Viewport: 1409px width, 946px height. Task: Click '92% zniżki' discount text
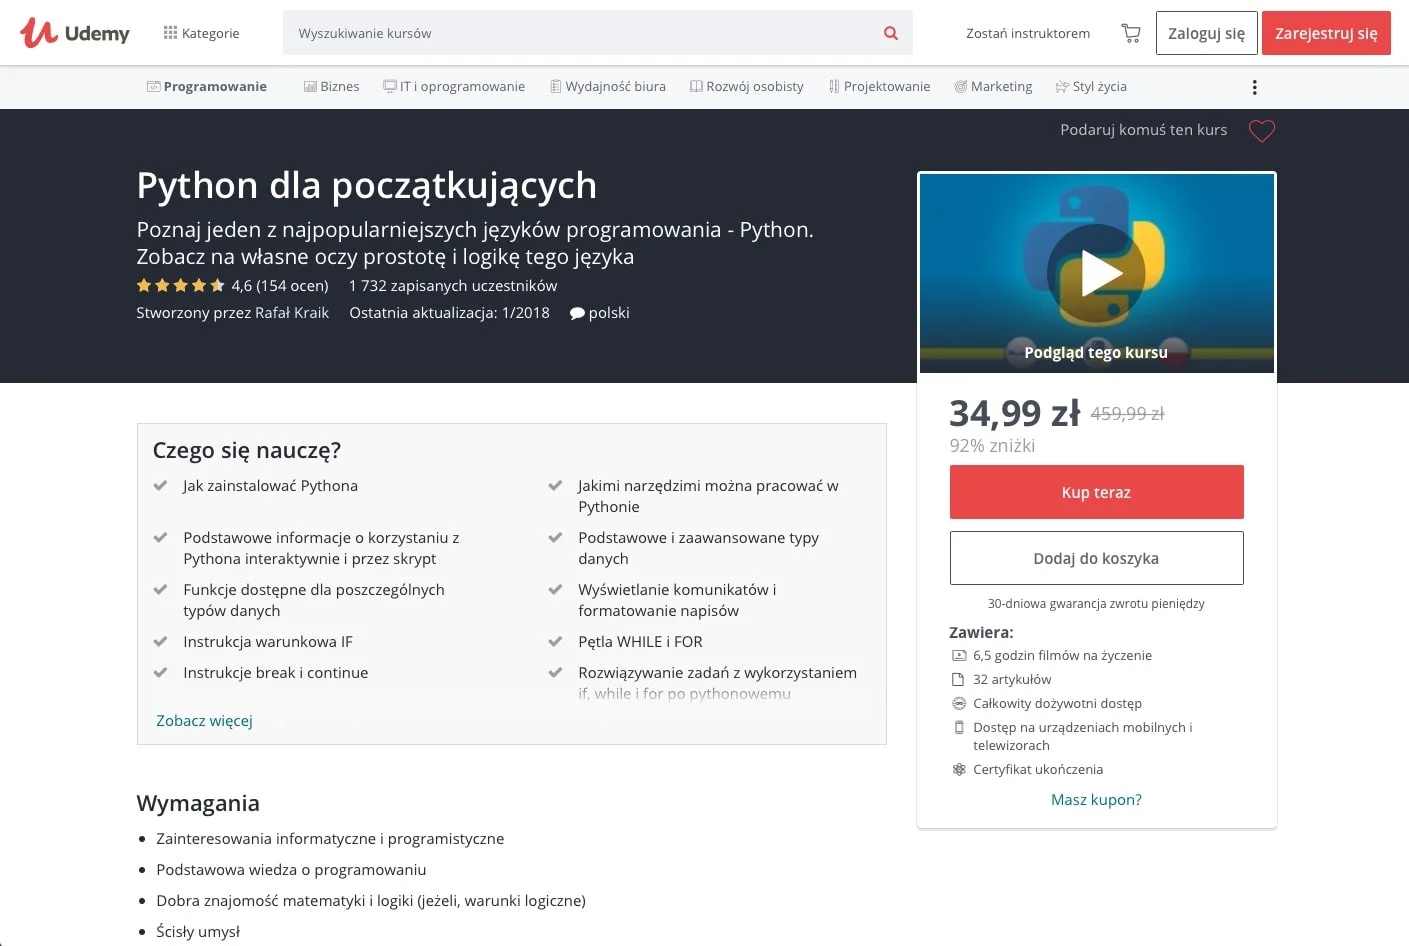pyautogui.click(x=992, y=446)
